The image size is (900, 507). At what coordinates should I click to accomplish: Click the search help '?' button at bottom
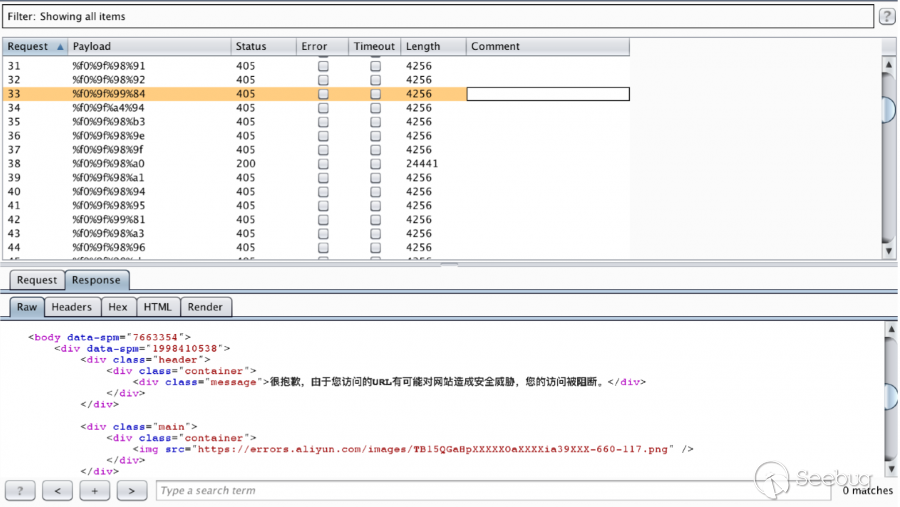point(20,490)
